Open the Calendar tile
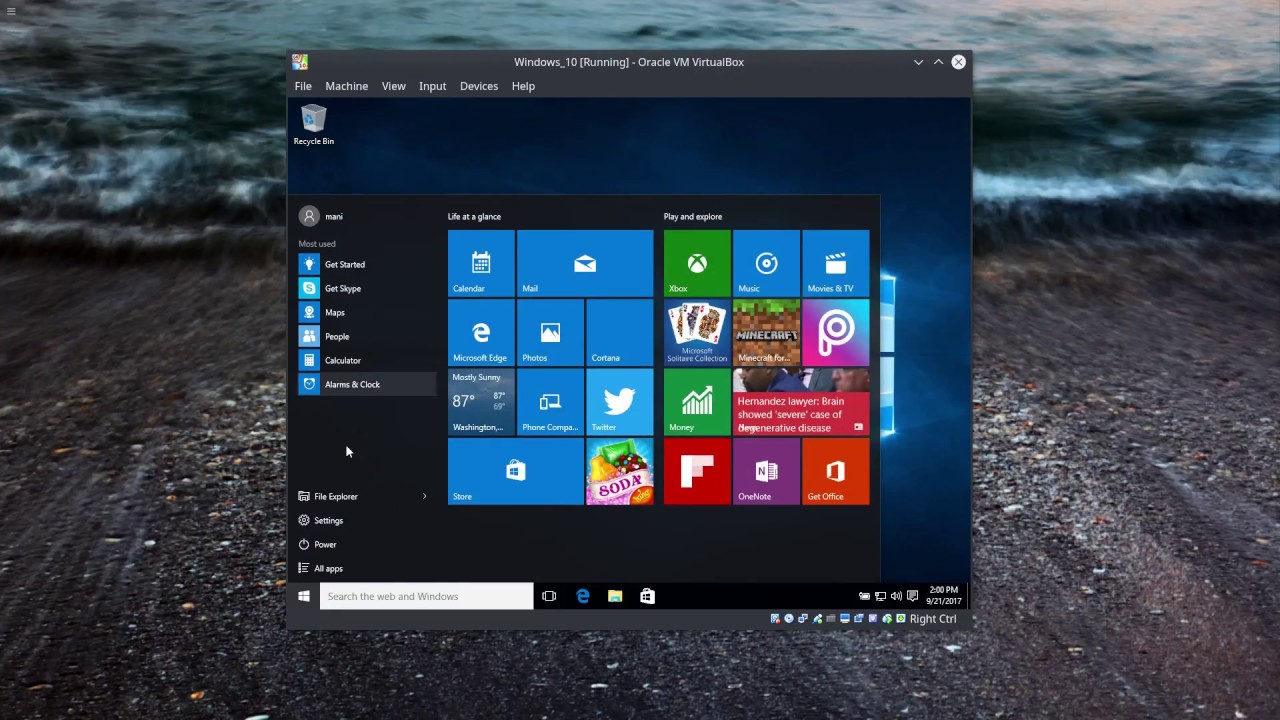 pyautogui.click(x=481, y=263)
